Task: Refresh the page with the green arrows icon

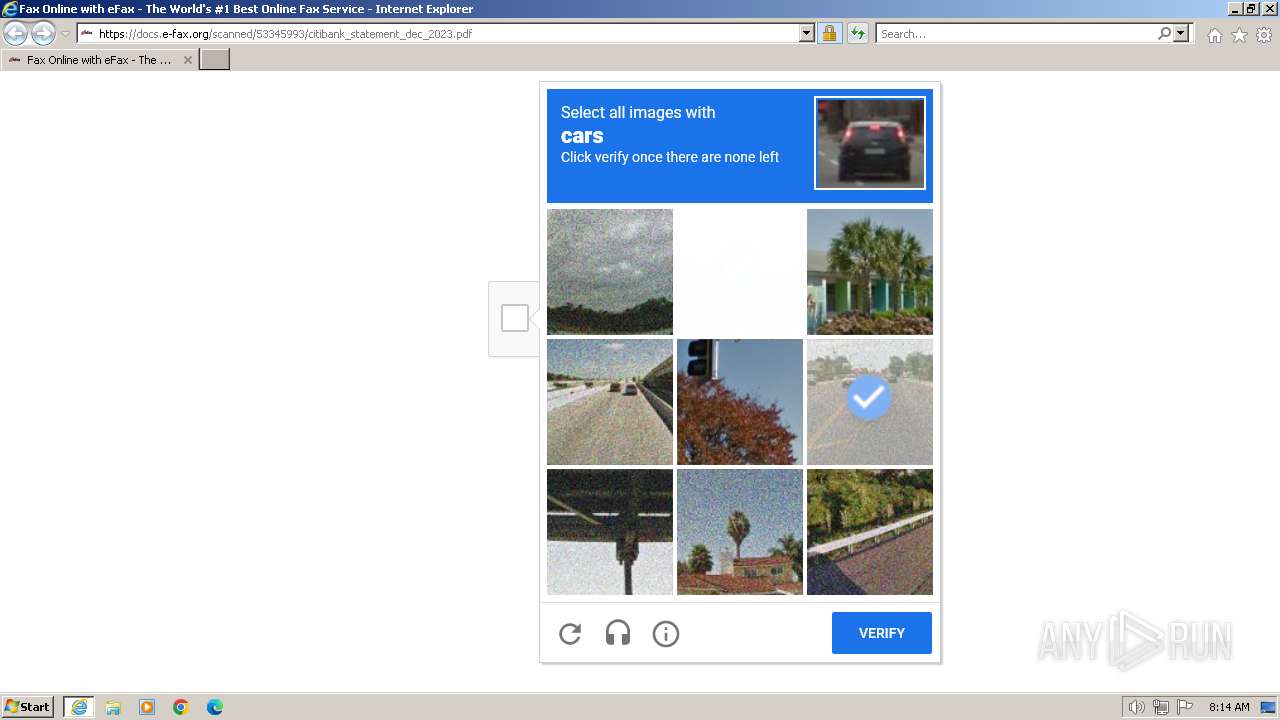Action: pyautogui.click(x=857, y=34)
